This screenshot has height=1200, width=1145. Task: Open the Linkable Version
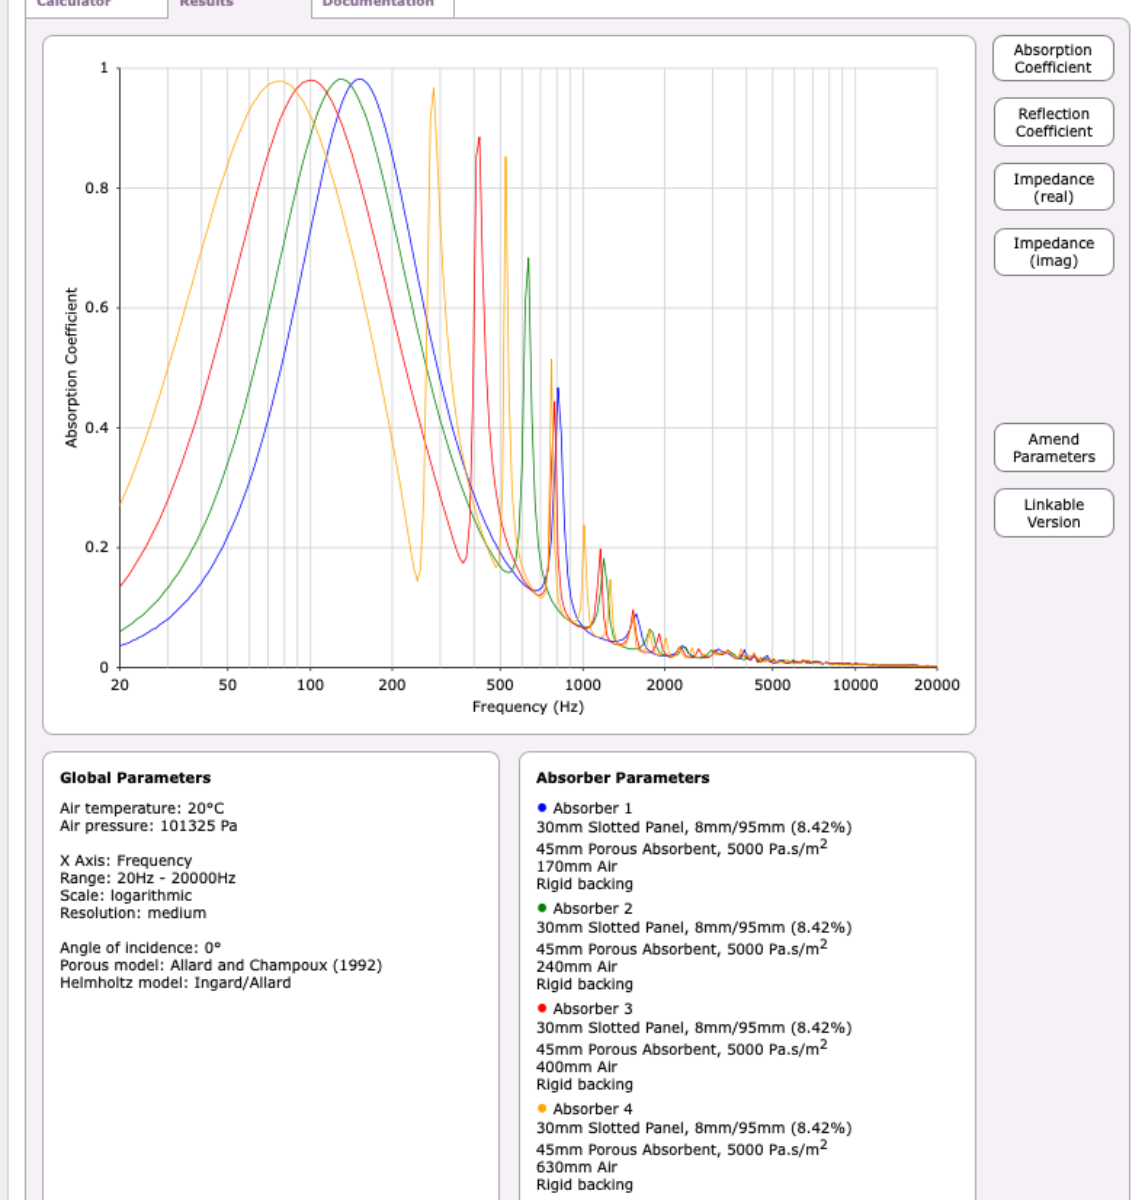pos(1053,513)
